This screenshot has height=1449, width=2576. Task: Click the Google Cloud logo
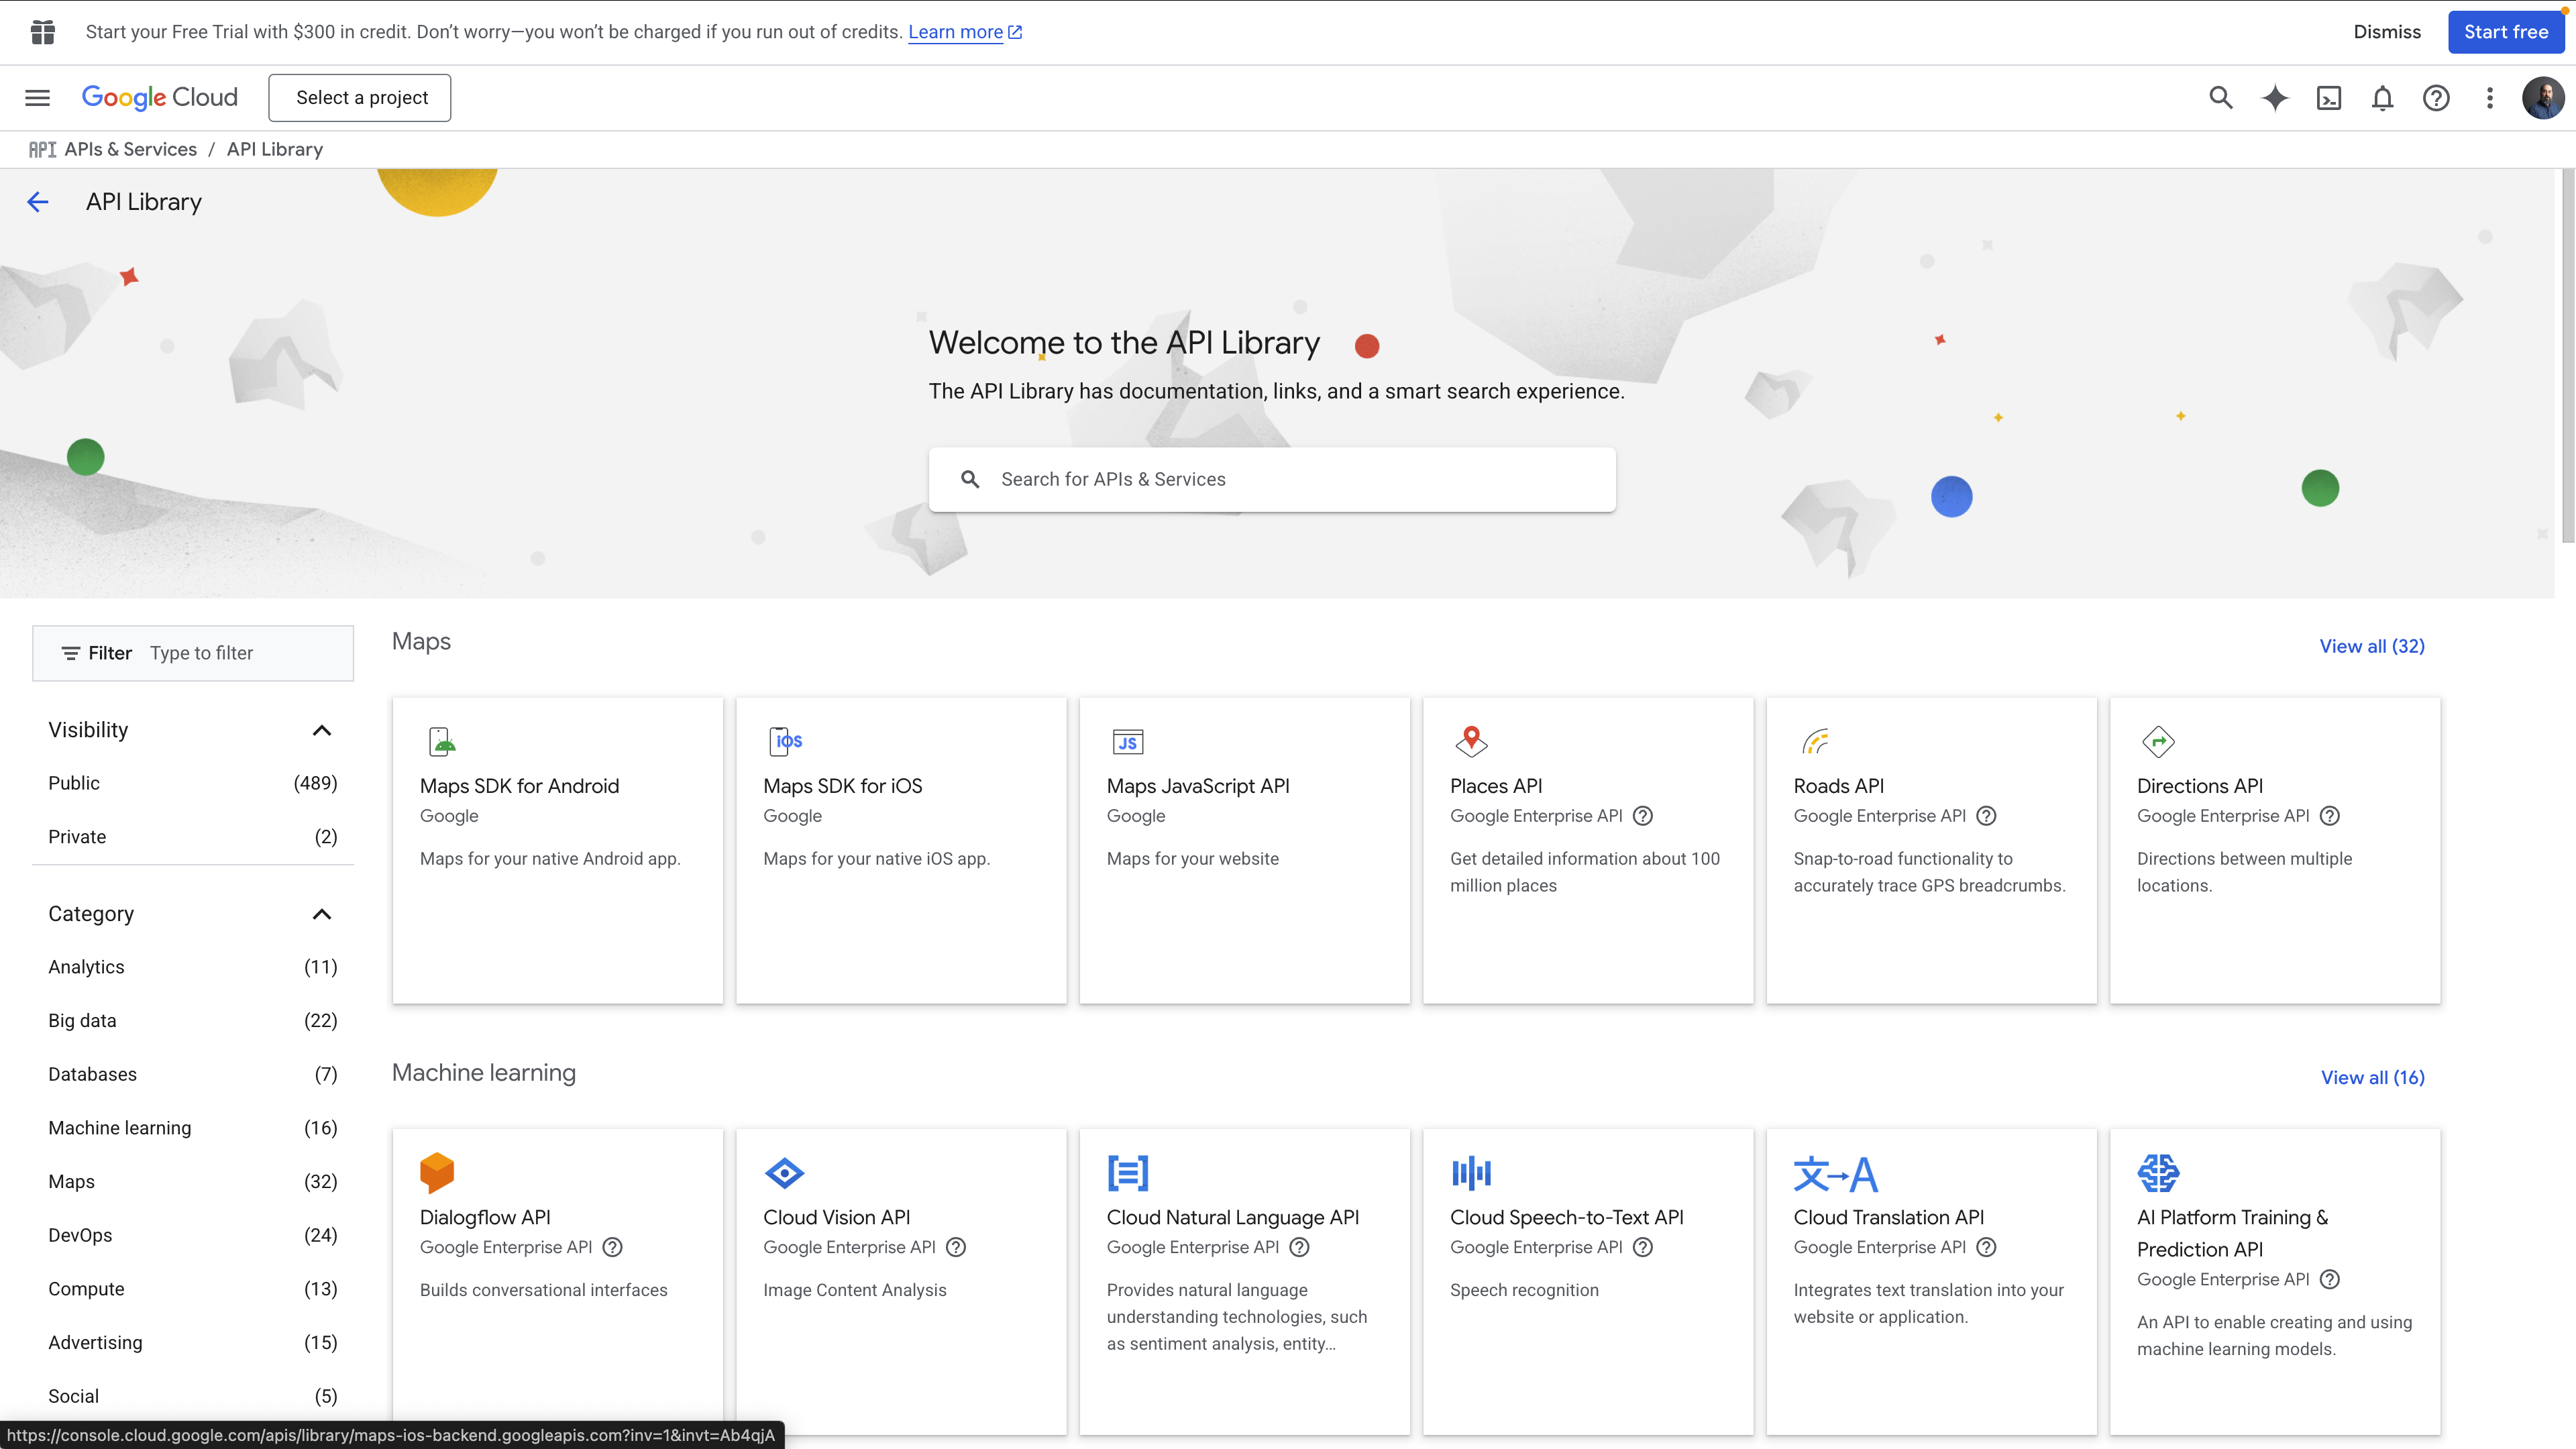point(160,97)
